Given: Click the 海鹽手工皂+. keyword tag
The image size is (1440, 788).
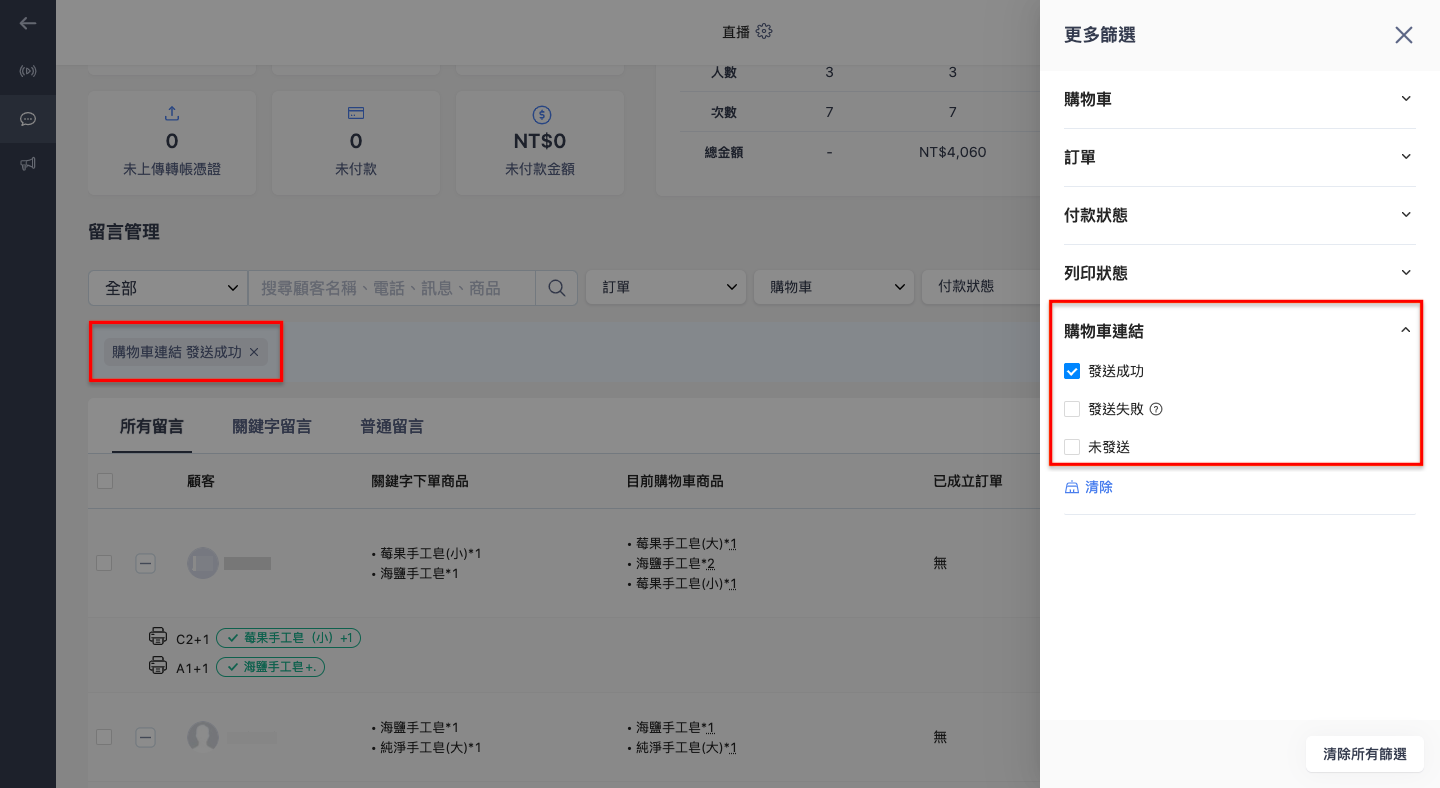Looking at the screenshot, I should click(x=271, y=666).
